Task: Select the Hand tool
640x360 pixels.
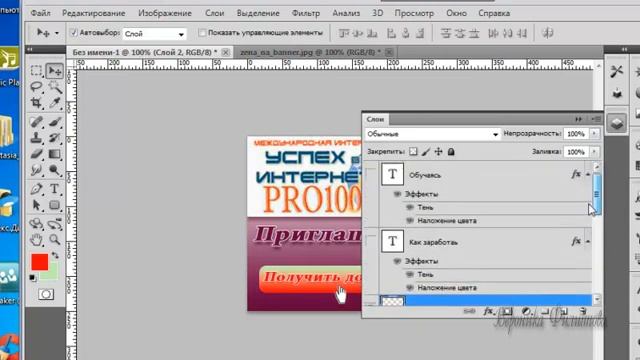Action: point(36,240)
